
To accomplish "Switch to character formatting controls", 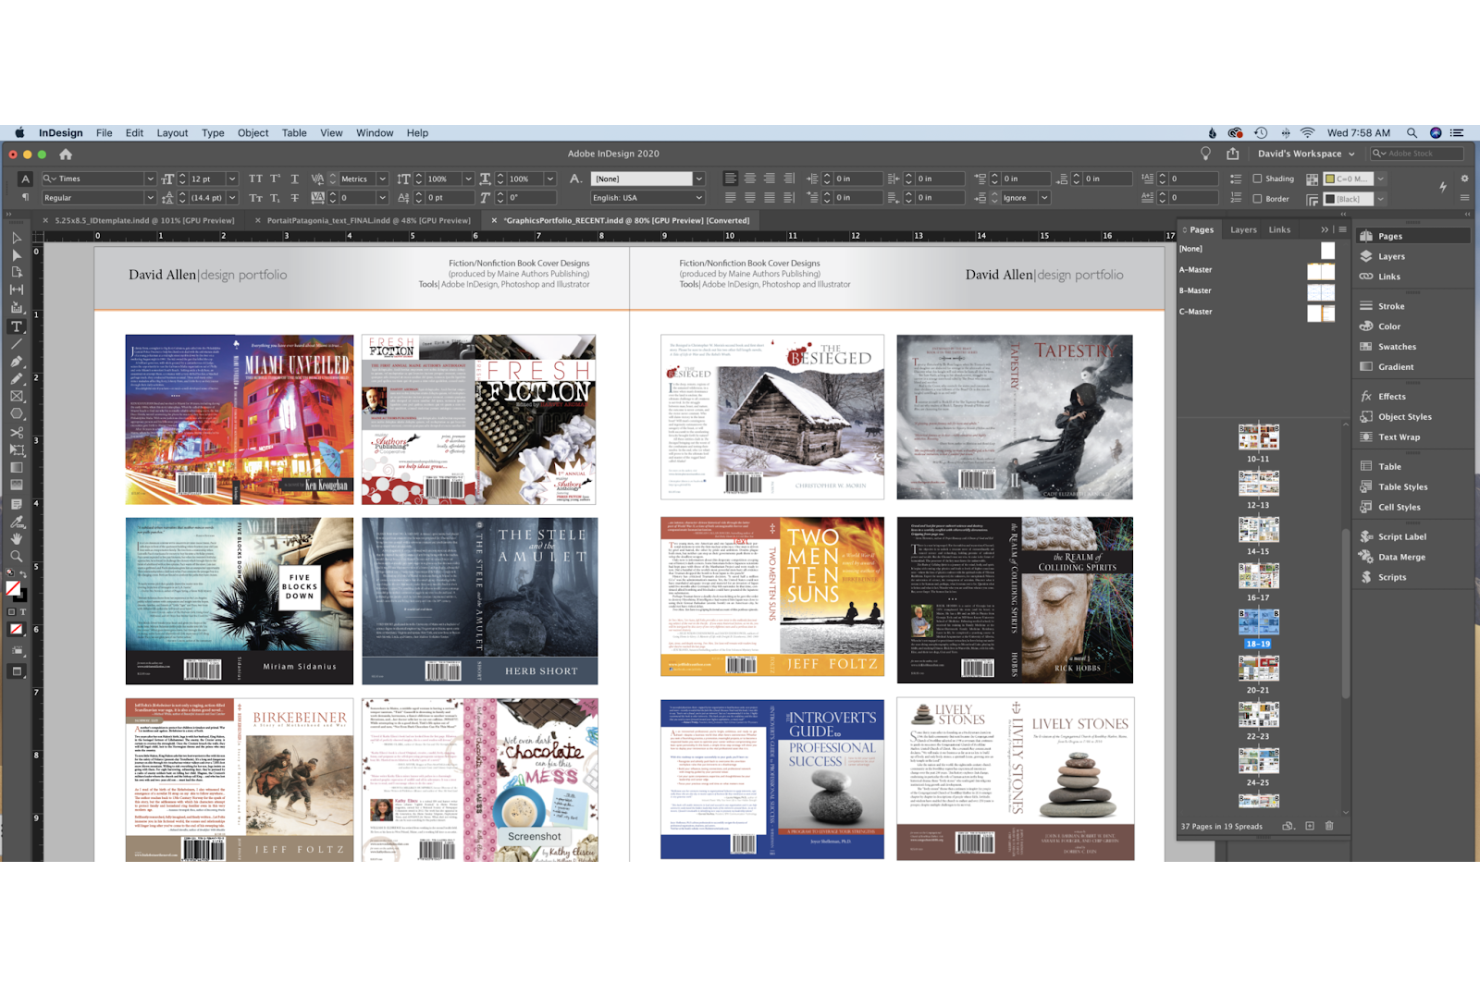I will (x=25, y=179).
